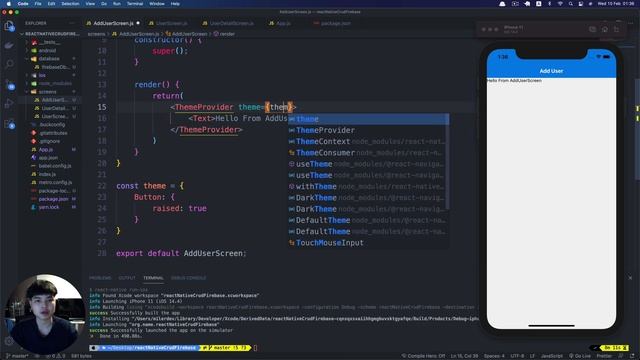Click the Bluetooth icon in the menu bar

click(x=549, y=4)
